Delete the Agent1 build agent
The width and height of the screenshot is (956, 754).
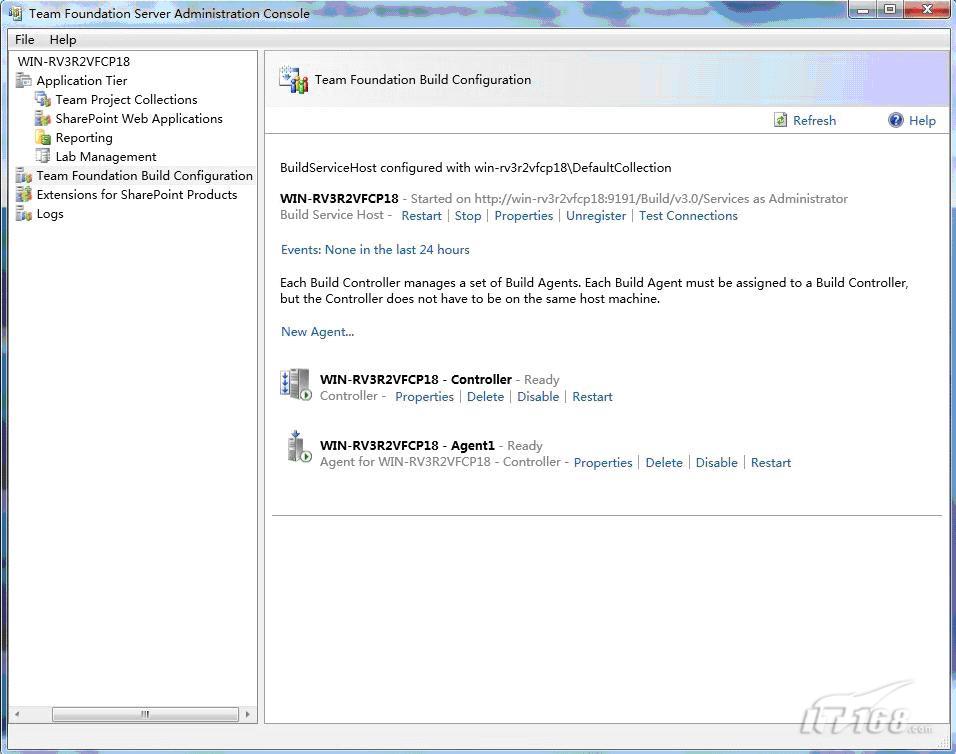[664, 463]
